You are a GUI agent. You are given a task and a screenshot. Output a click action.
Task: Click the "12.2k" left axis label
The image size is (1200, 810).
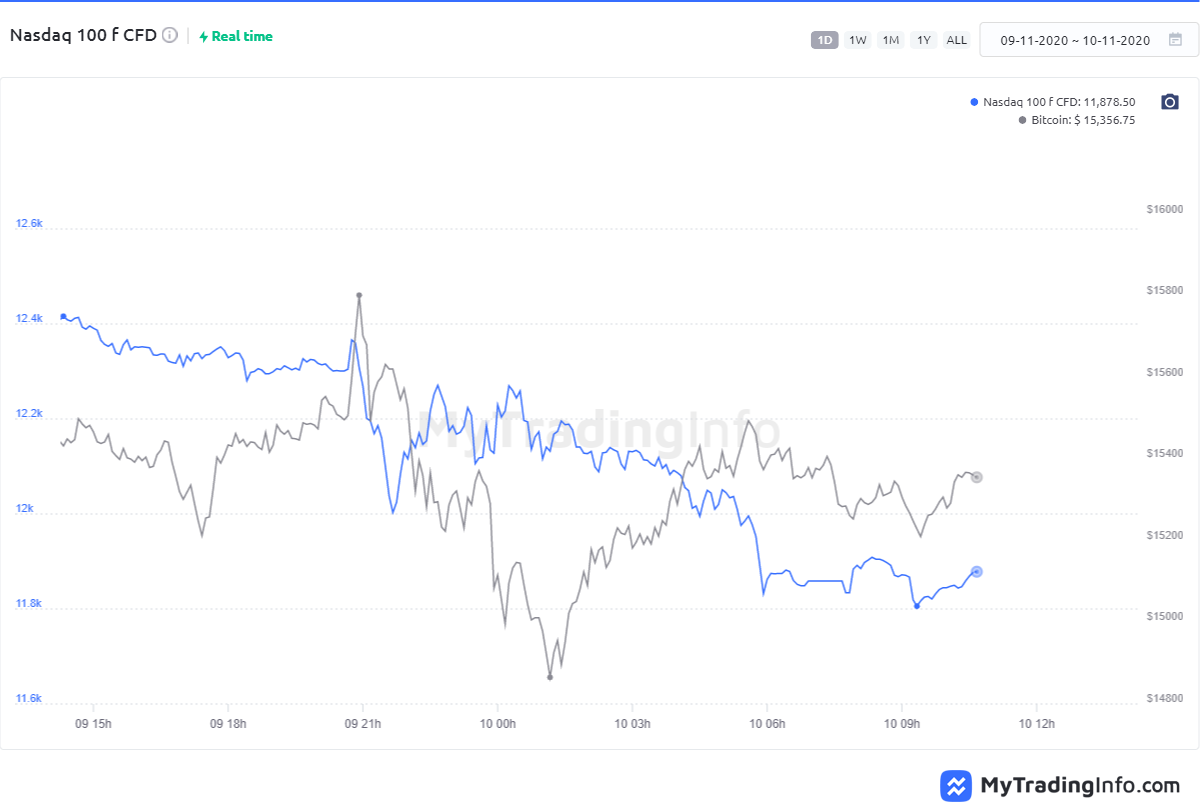tap(29, 414)
